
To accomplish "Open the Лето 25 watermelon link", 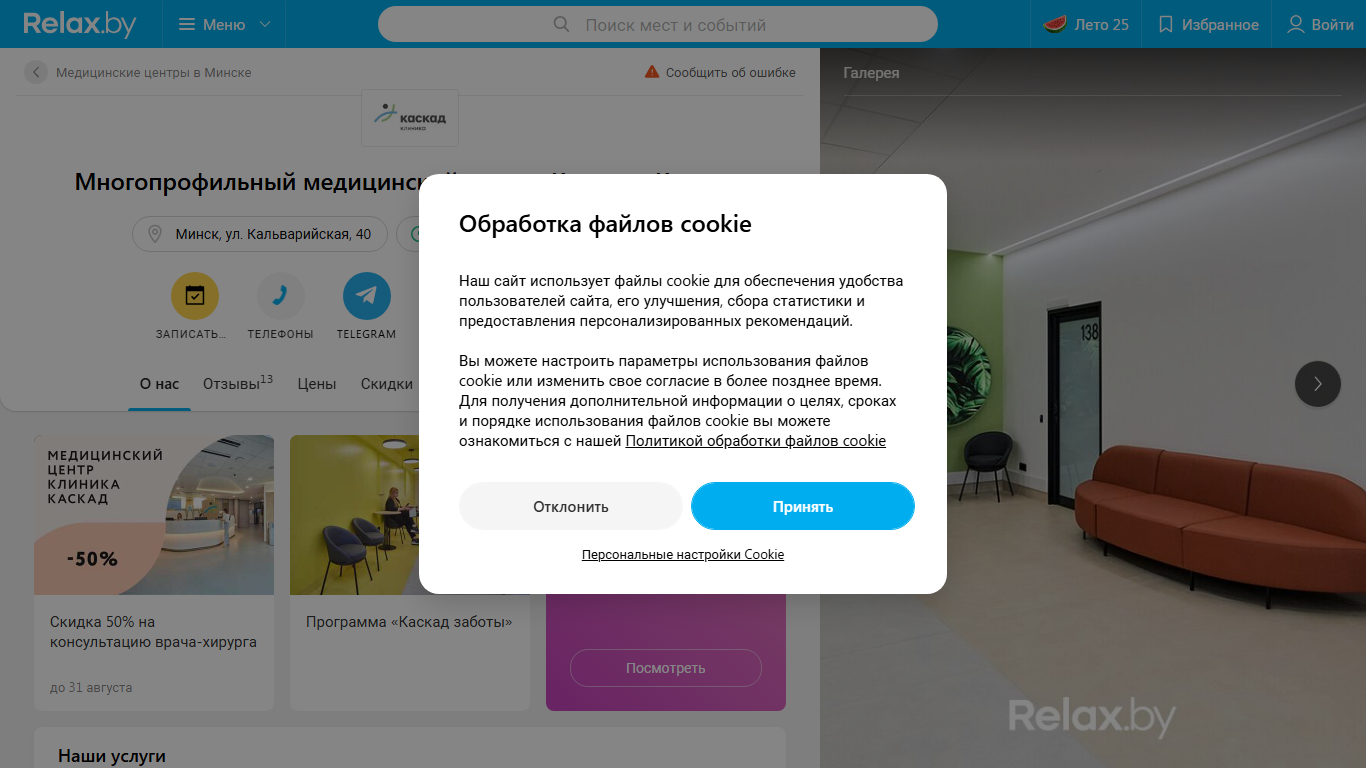I will click(x=1086, y=24).
